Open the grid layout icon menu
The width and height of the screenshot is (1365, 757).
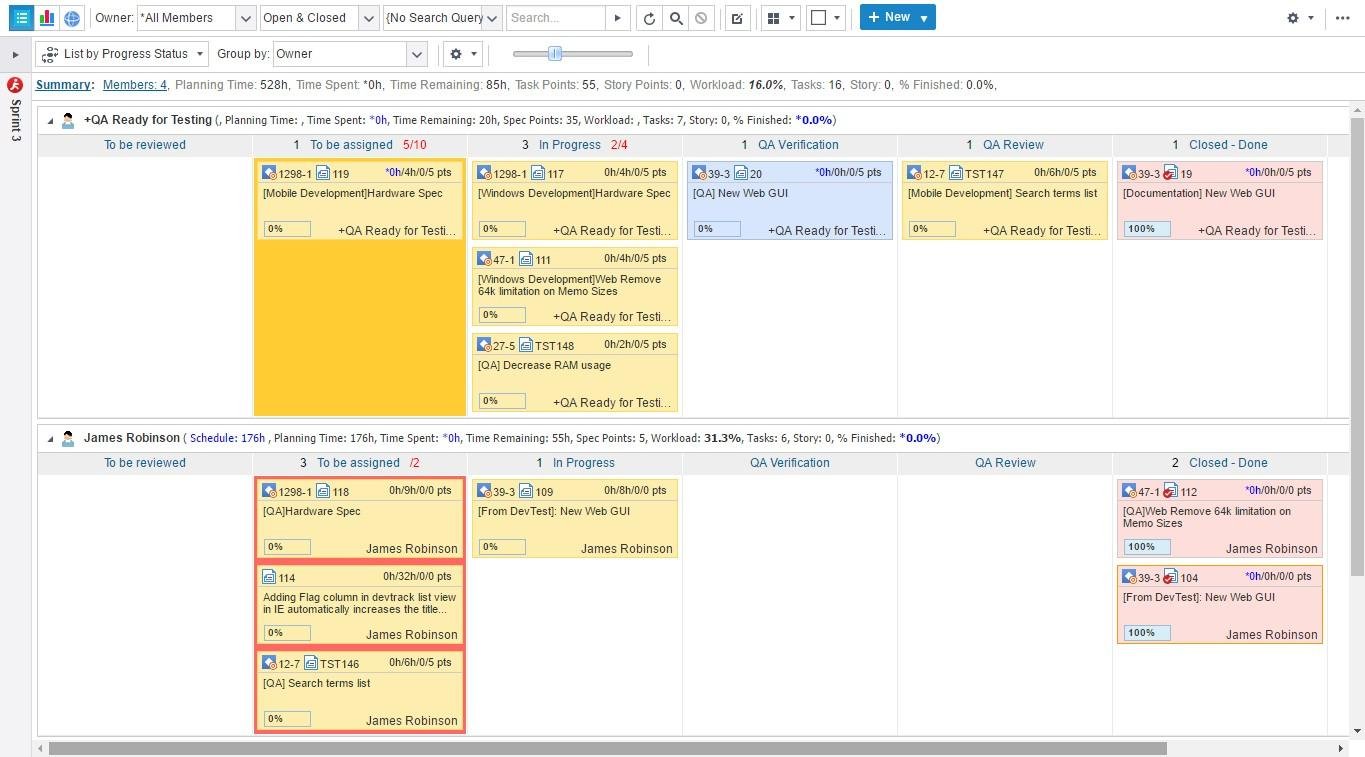tap(780, 18)
